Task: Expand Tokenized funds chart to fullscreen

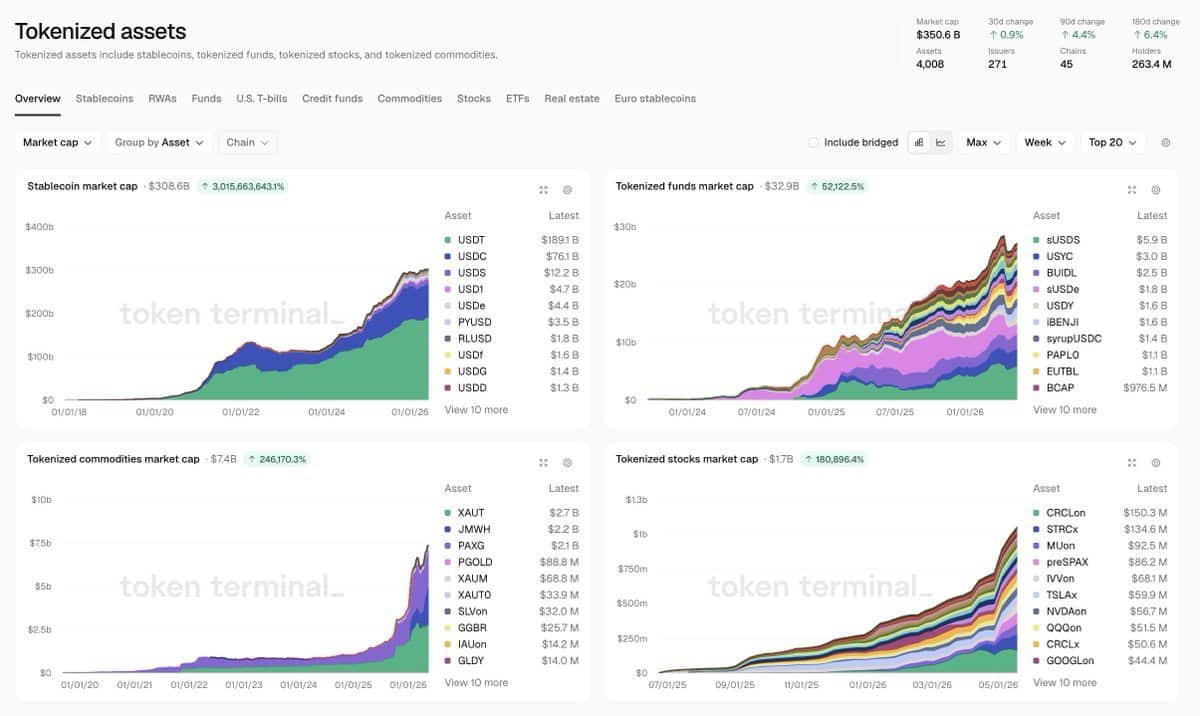Action: point(1132,189)
